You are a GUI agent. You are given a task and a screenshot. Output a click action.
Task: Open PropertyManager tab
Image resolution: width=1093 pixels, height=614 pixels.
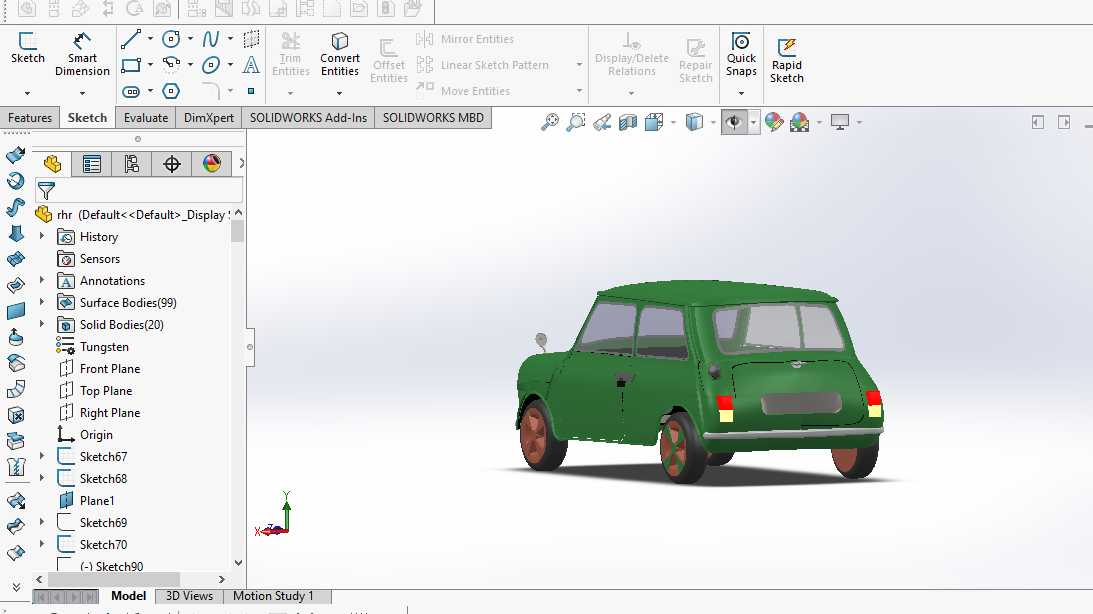pos(91,164)
